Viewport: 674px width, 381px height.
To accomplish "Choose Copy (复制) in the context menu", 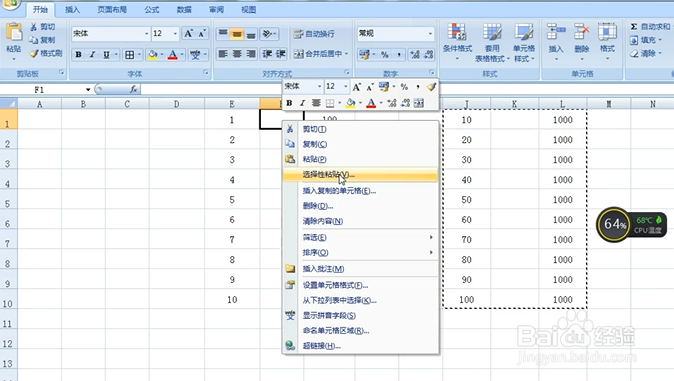I will tap(360, 144).
